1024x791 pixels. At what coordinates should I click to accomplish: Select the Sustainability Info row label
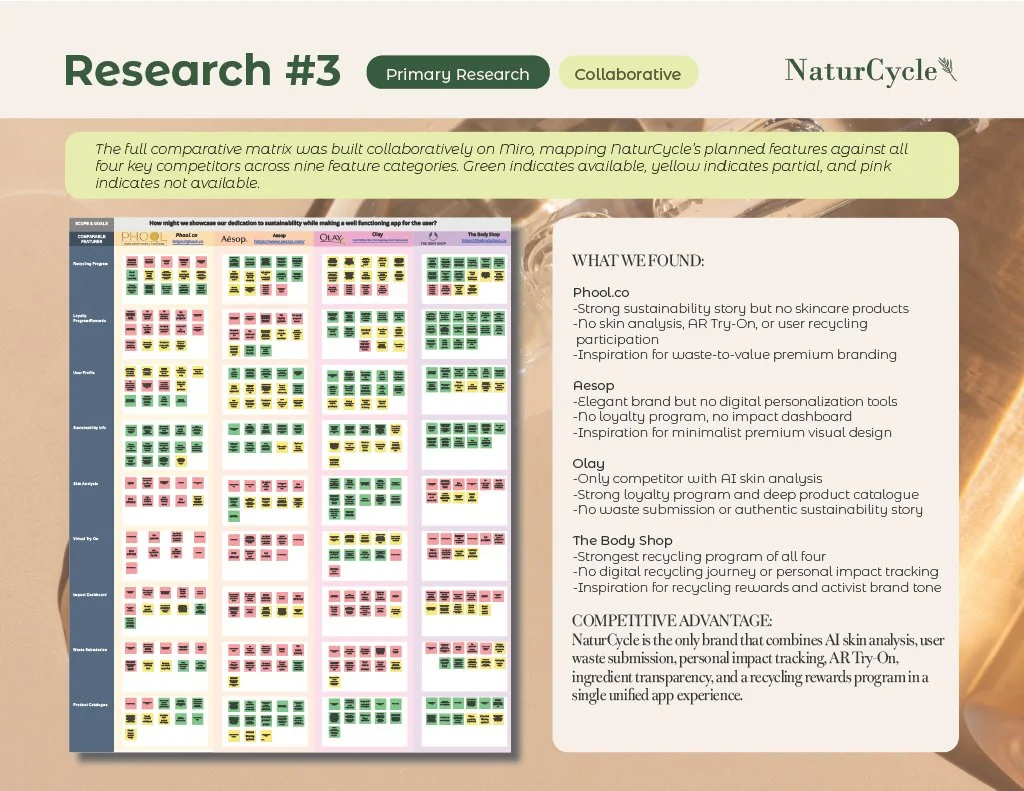coord(89,427)
